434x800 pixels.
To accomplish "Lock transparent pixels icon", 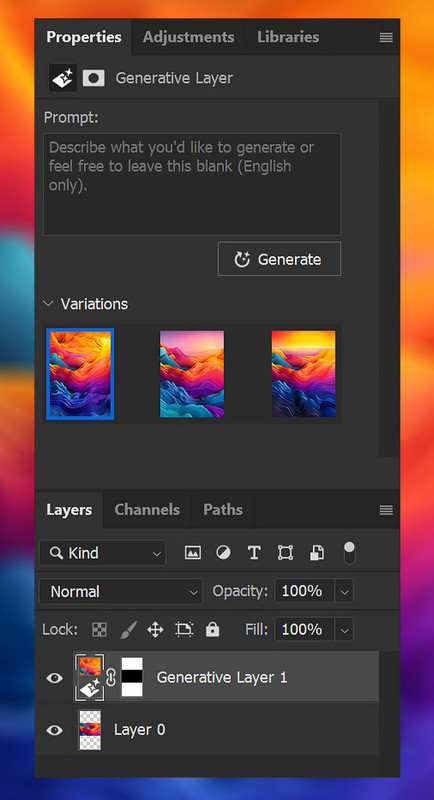I will point(99,630).
